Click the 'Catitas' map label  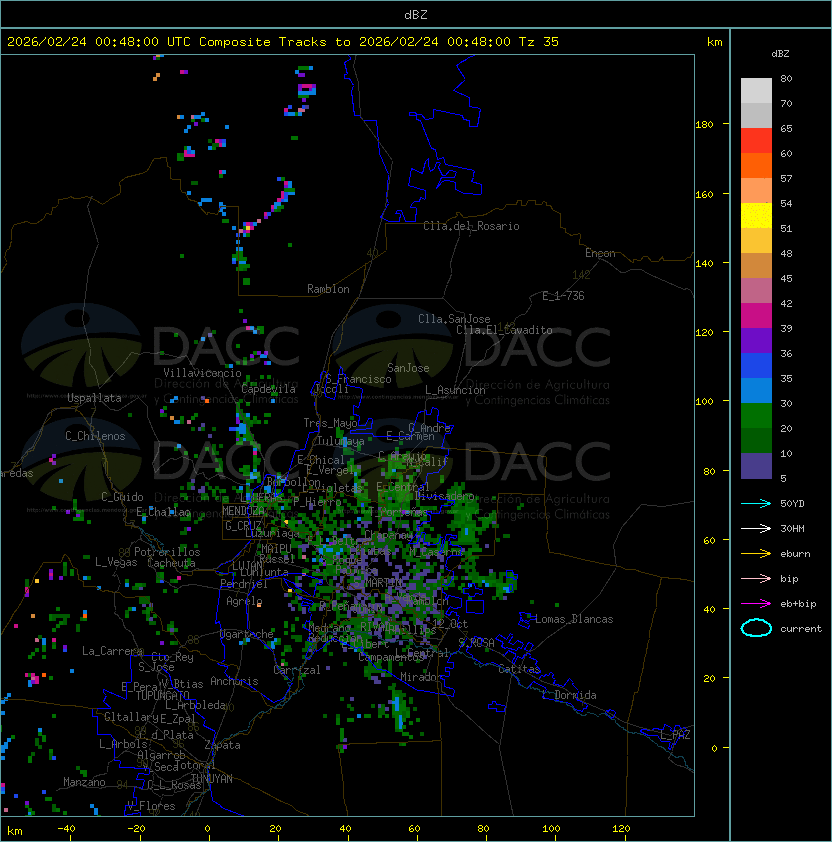click(x=519, y=669)
